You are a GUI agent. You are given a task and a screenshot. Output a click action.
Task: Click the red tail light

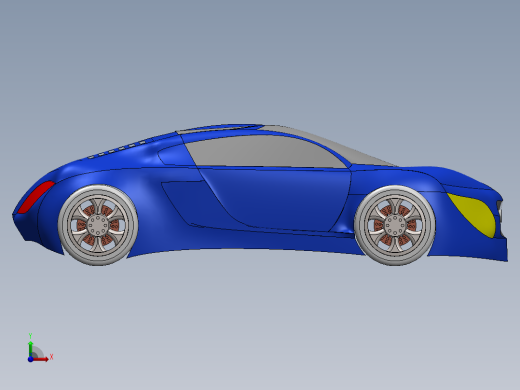click(35, 197)
